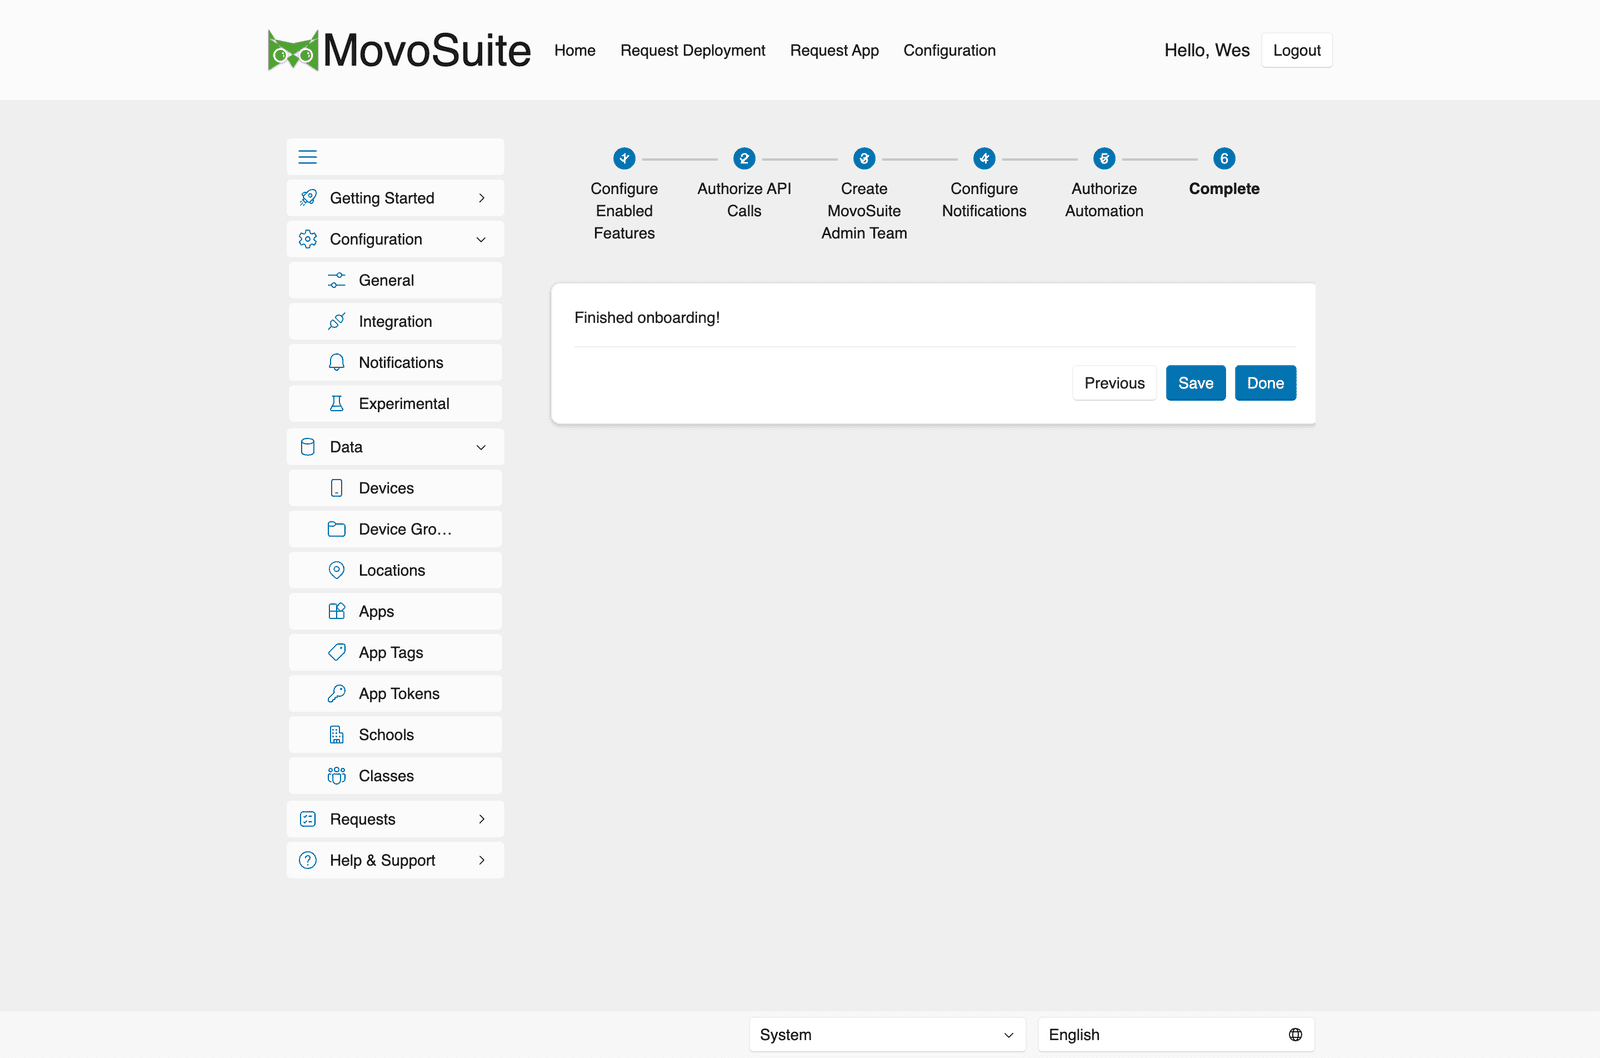Viewport: 1600px width, 1058px height.
Task: Expand the Requests section chevron
Action: (482, 819)
